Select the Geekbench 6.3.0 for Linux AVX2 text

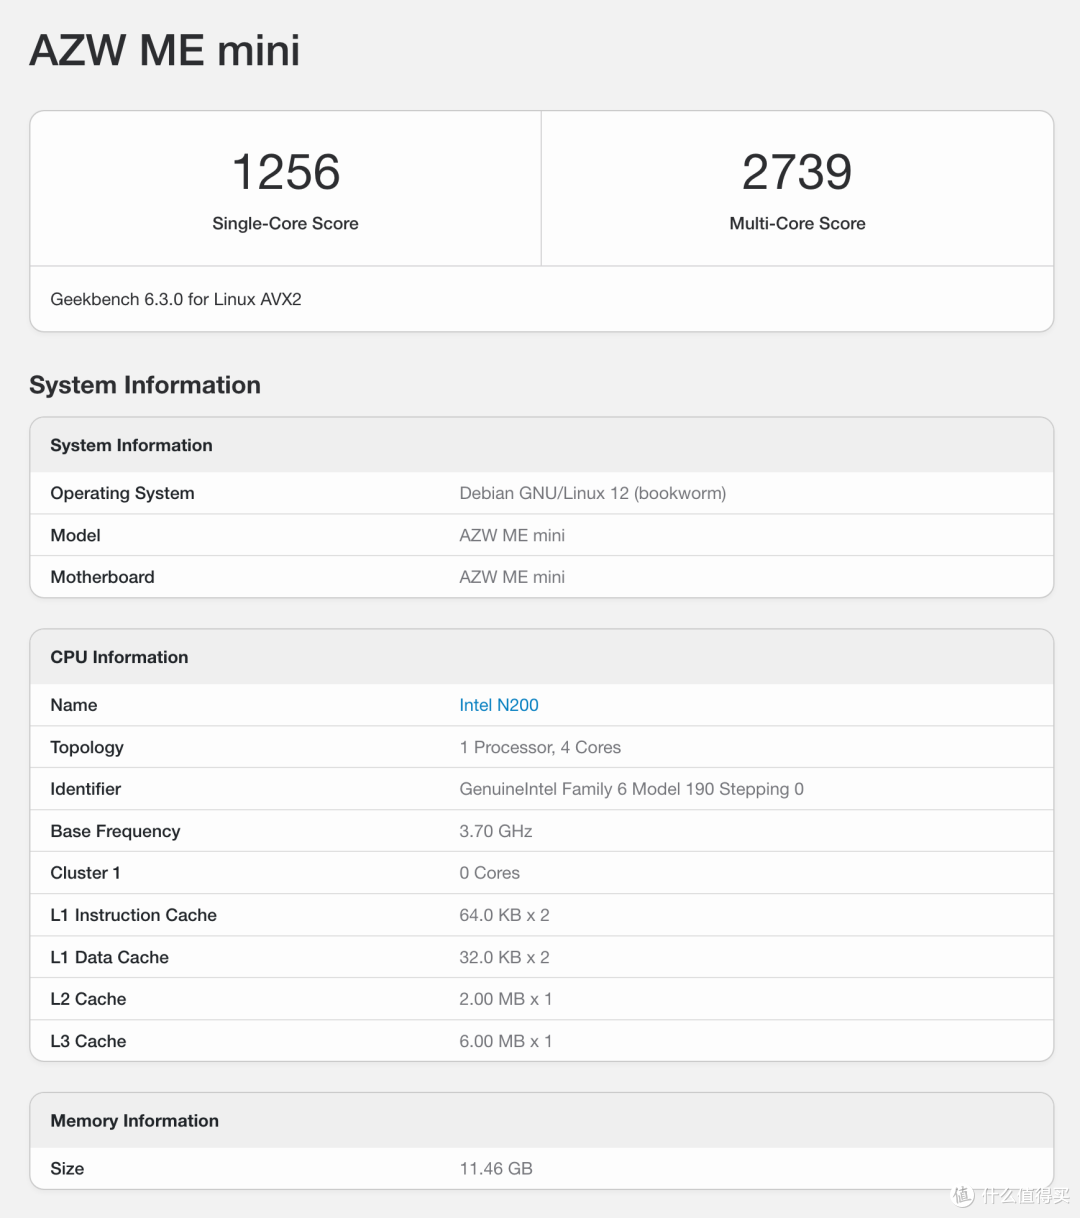tap(176, 299)
